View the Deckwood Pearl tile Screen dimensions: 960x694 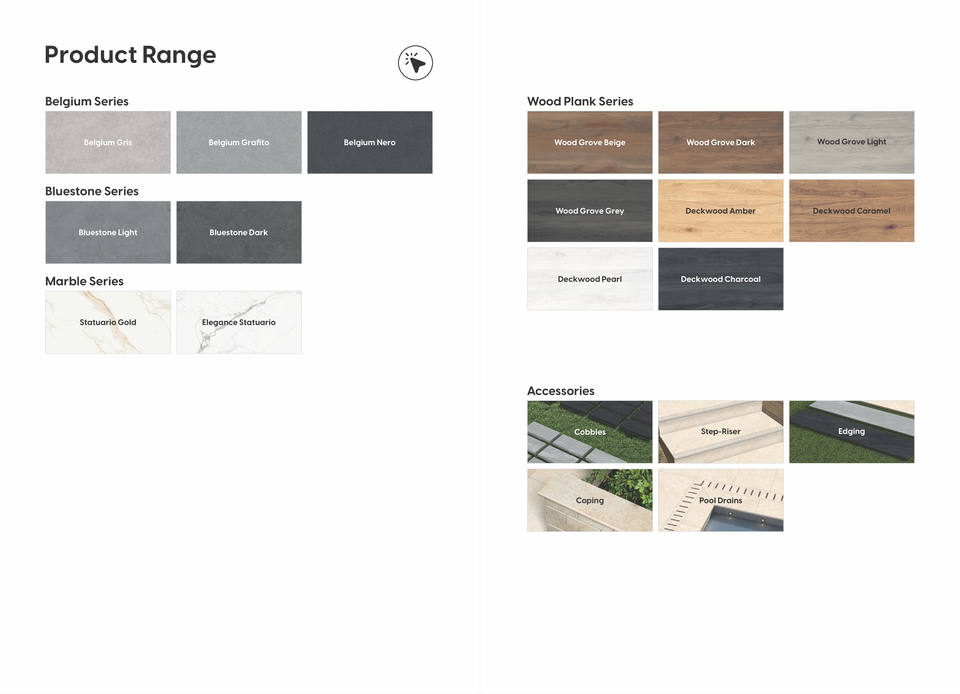(x=590, y=279)
